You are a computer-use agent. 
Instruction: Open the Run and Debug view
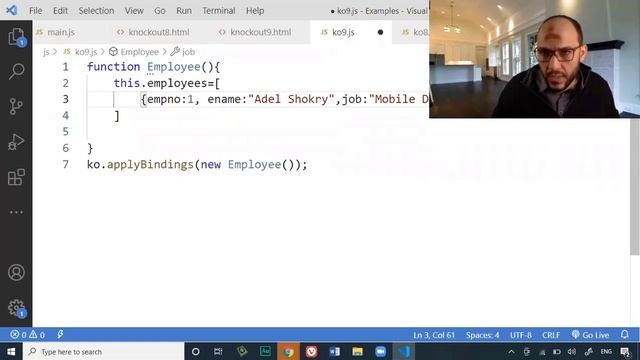tap(16, 142)
